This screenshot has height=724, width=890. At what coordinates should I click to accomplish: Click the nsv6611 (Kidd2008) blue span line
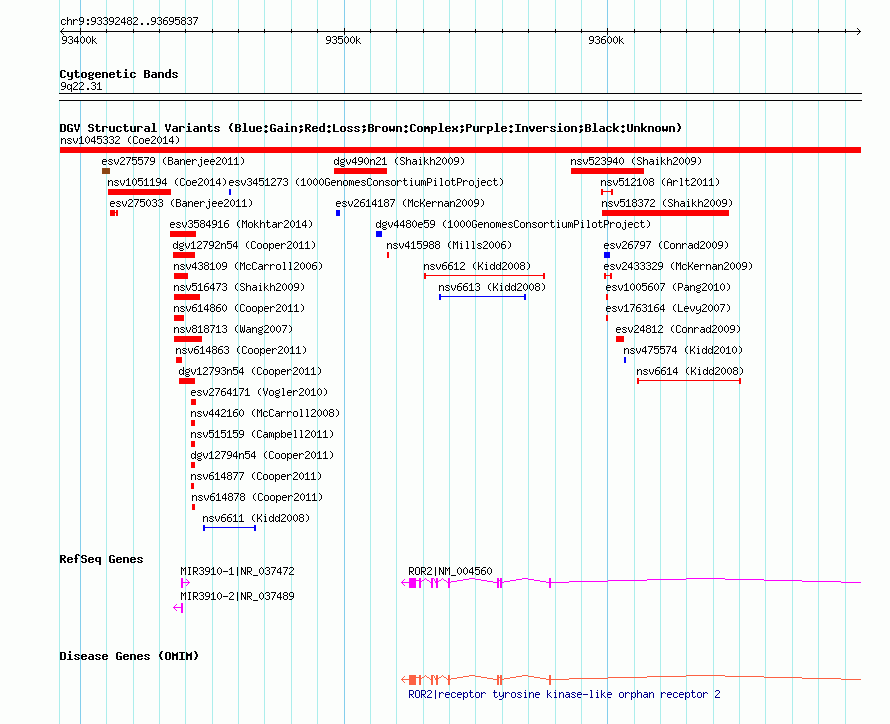pyautogui.click(x=229, y=528)
